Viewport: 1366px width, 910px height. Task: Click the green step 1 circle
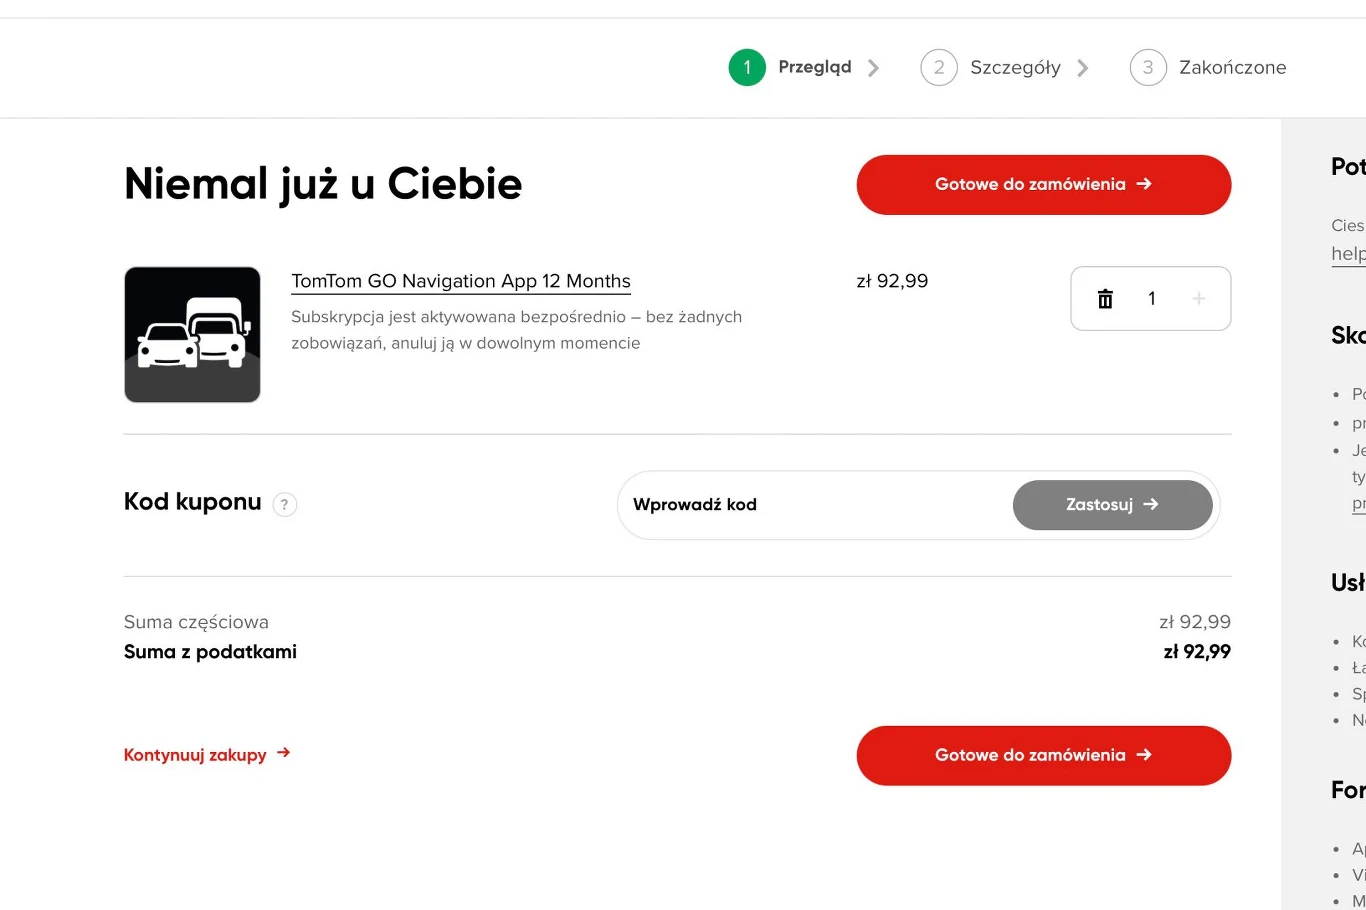pos(746,67)
